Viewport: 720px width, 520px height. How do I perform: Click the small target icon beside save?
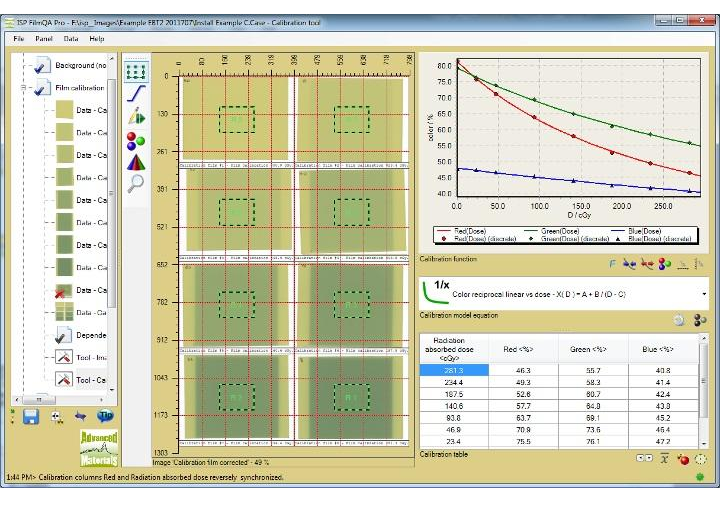click(56, 417)
